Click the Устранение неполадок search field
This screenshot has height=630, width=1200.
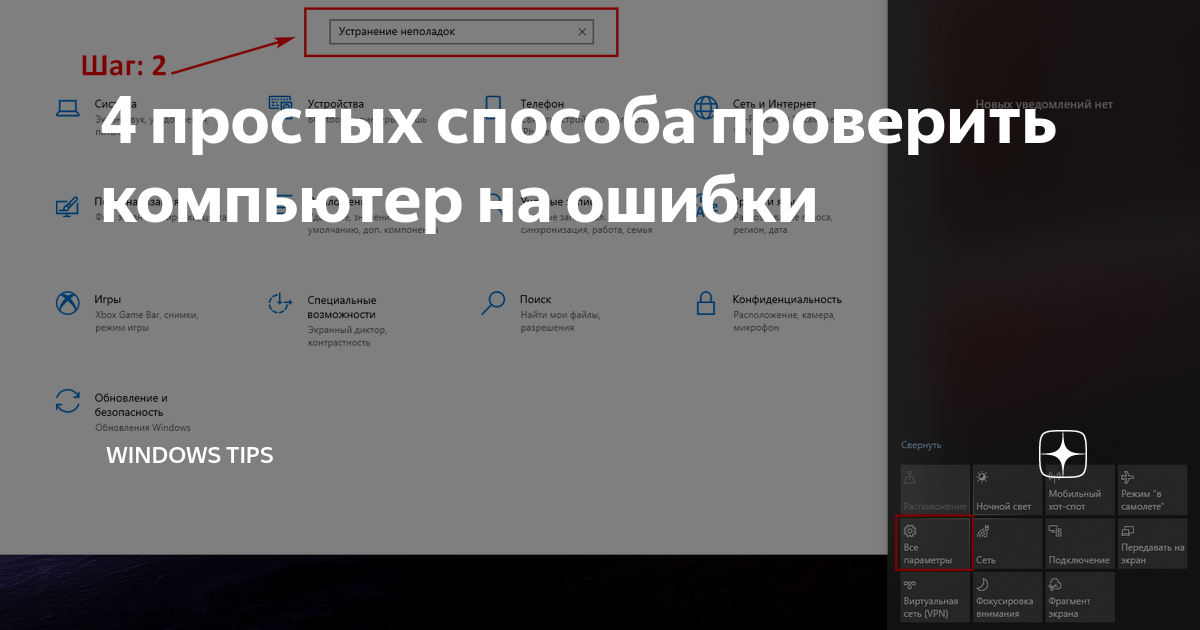pos(450,32)
